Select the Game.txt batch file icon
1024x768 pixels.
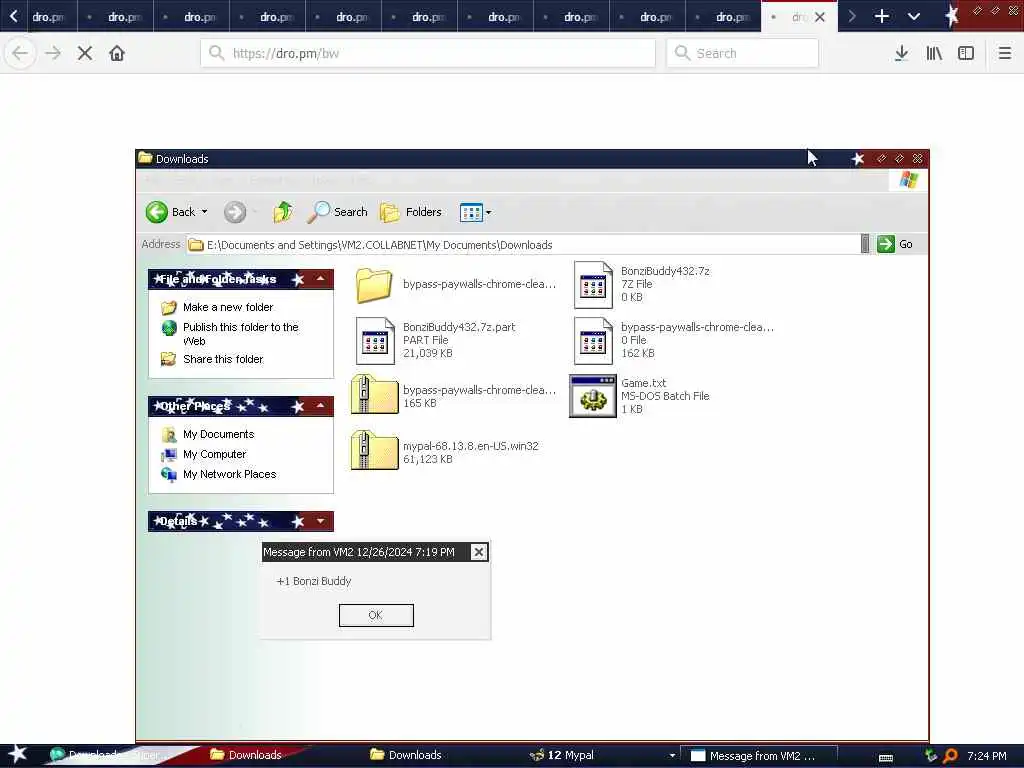(592, 396)
